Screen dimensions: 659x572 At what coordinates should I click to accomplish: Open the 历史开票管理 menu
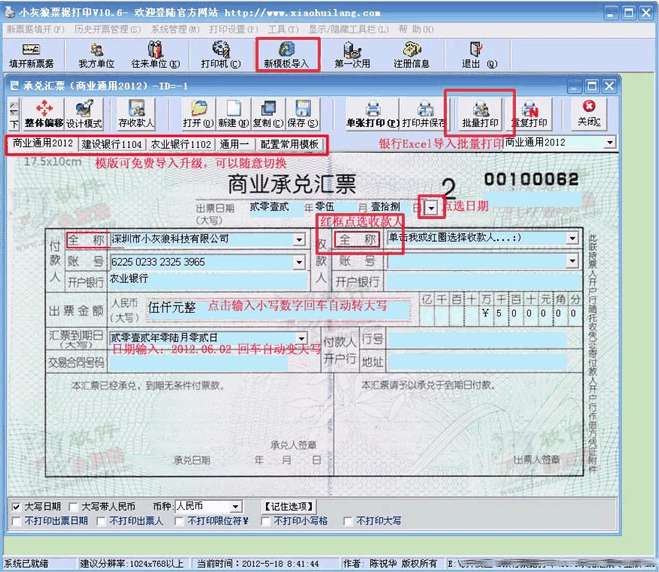tap(108, 29)
